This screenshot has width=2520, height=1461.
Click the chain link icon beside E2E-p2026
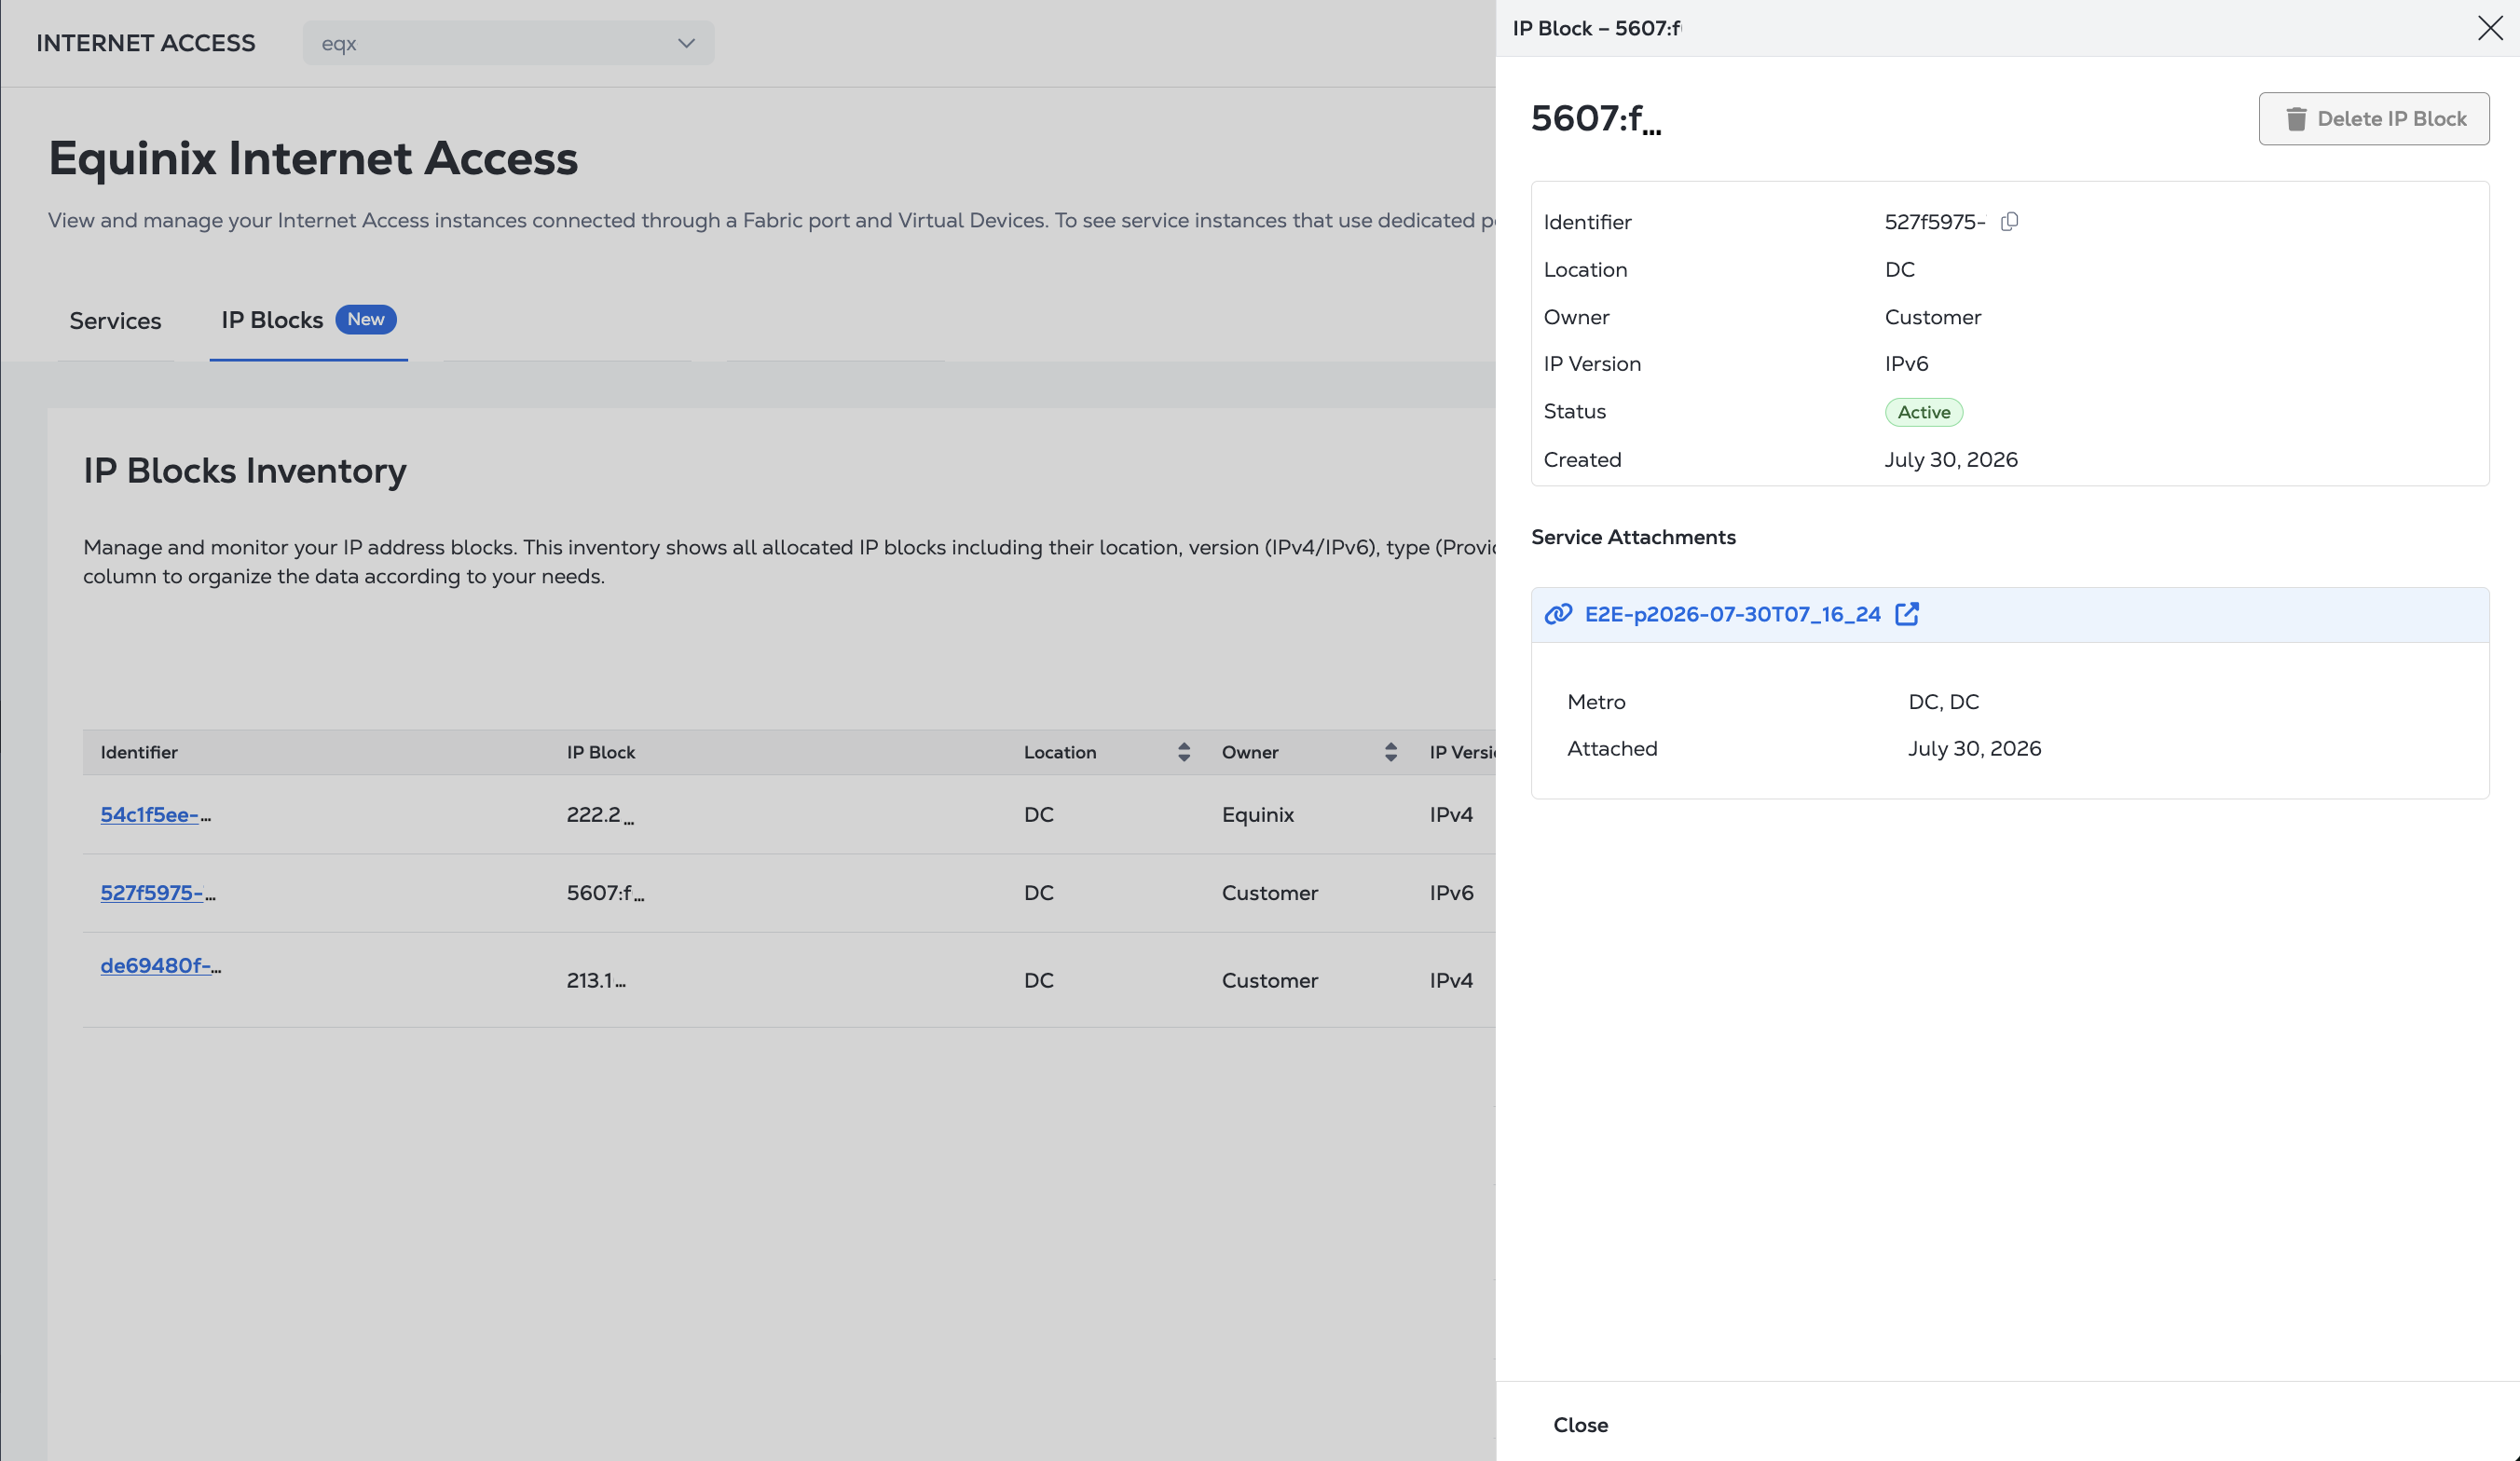(x=1558, y=614)
